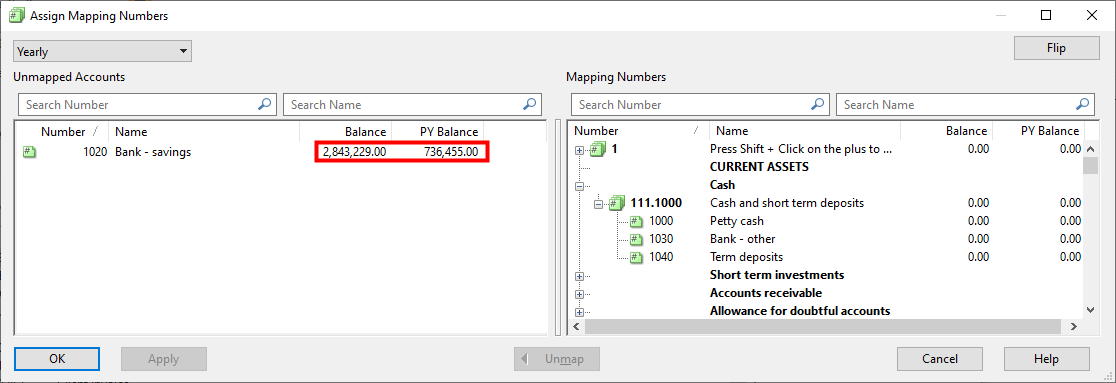Click the magnifier in Unmapped Search Number

(x=264, y=105)
